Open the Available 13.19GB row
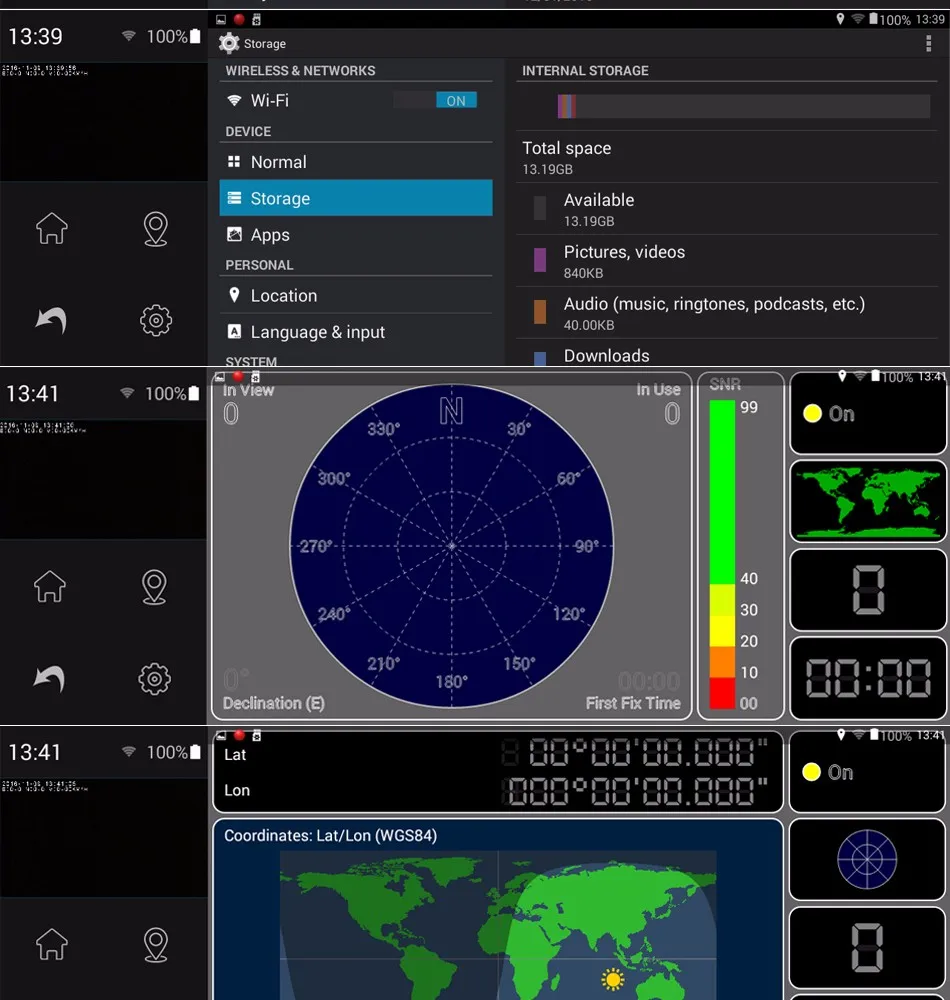Viewport: 950px width, 1000px height. [726, 209]
